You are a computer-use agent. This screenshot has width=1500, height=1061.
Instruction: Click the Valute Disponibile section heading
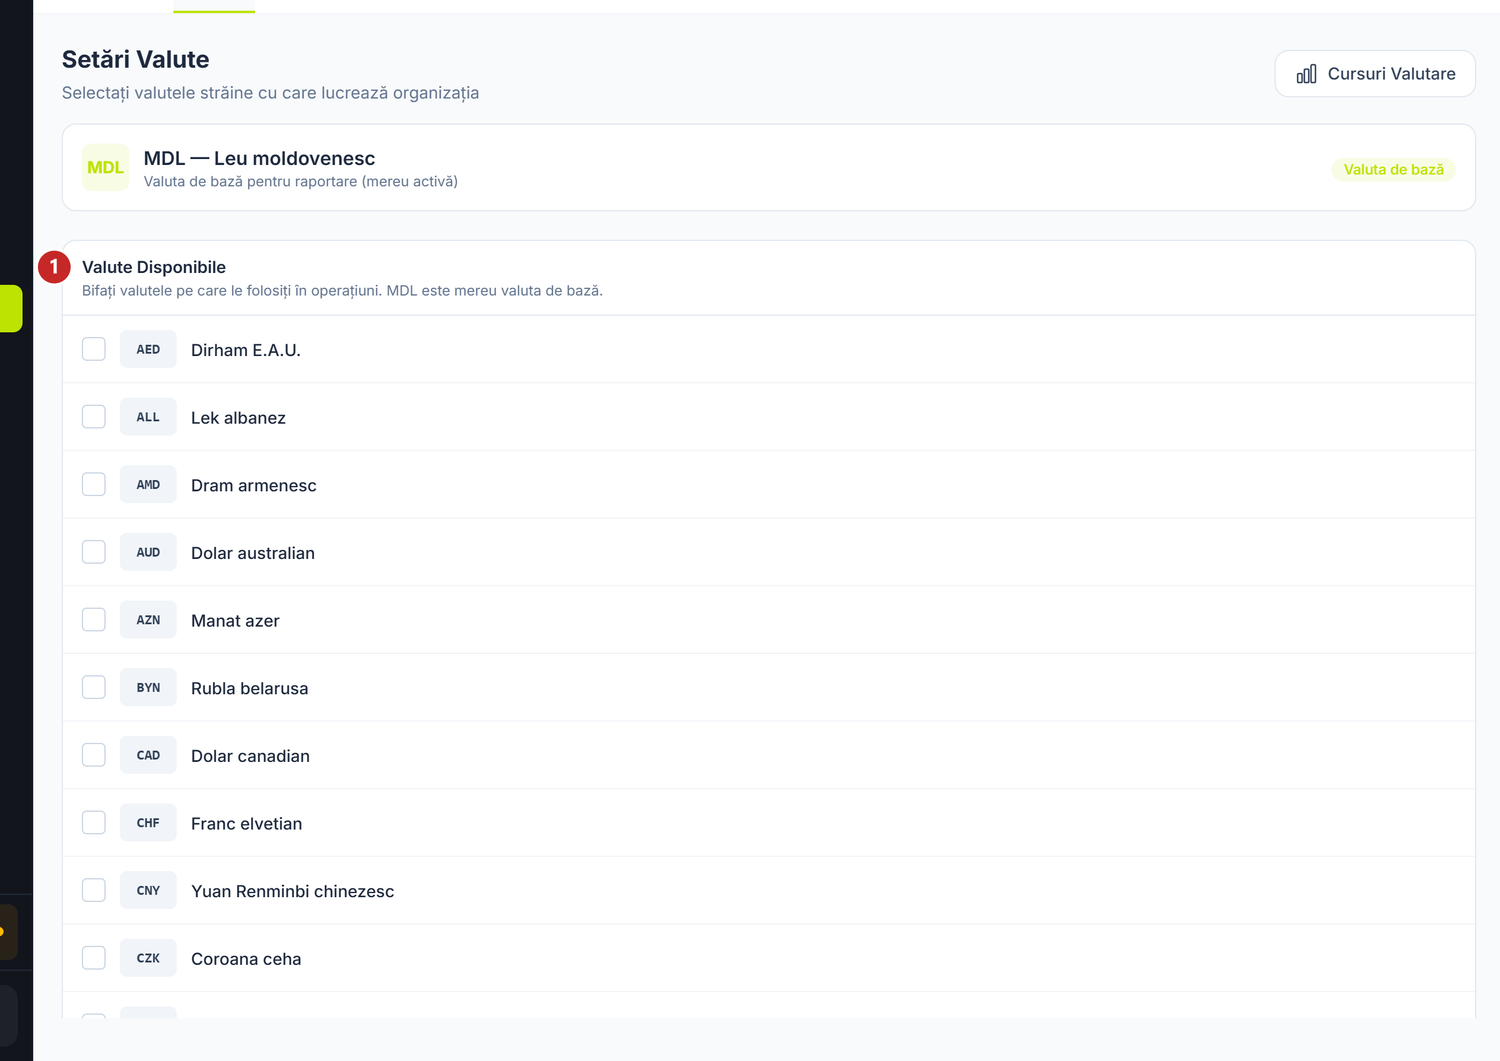tap(154, 267)
